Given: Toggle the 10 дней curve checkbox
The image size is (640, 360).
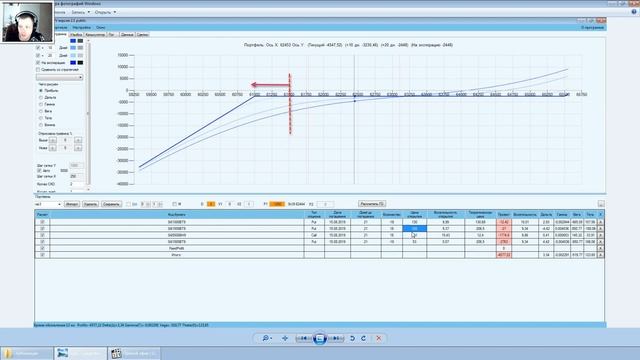Looking at the screenshot, I should tap(38, 48).
